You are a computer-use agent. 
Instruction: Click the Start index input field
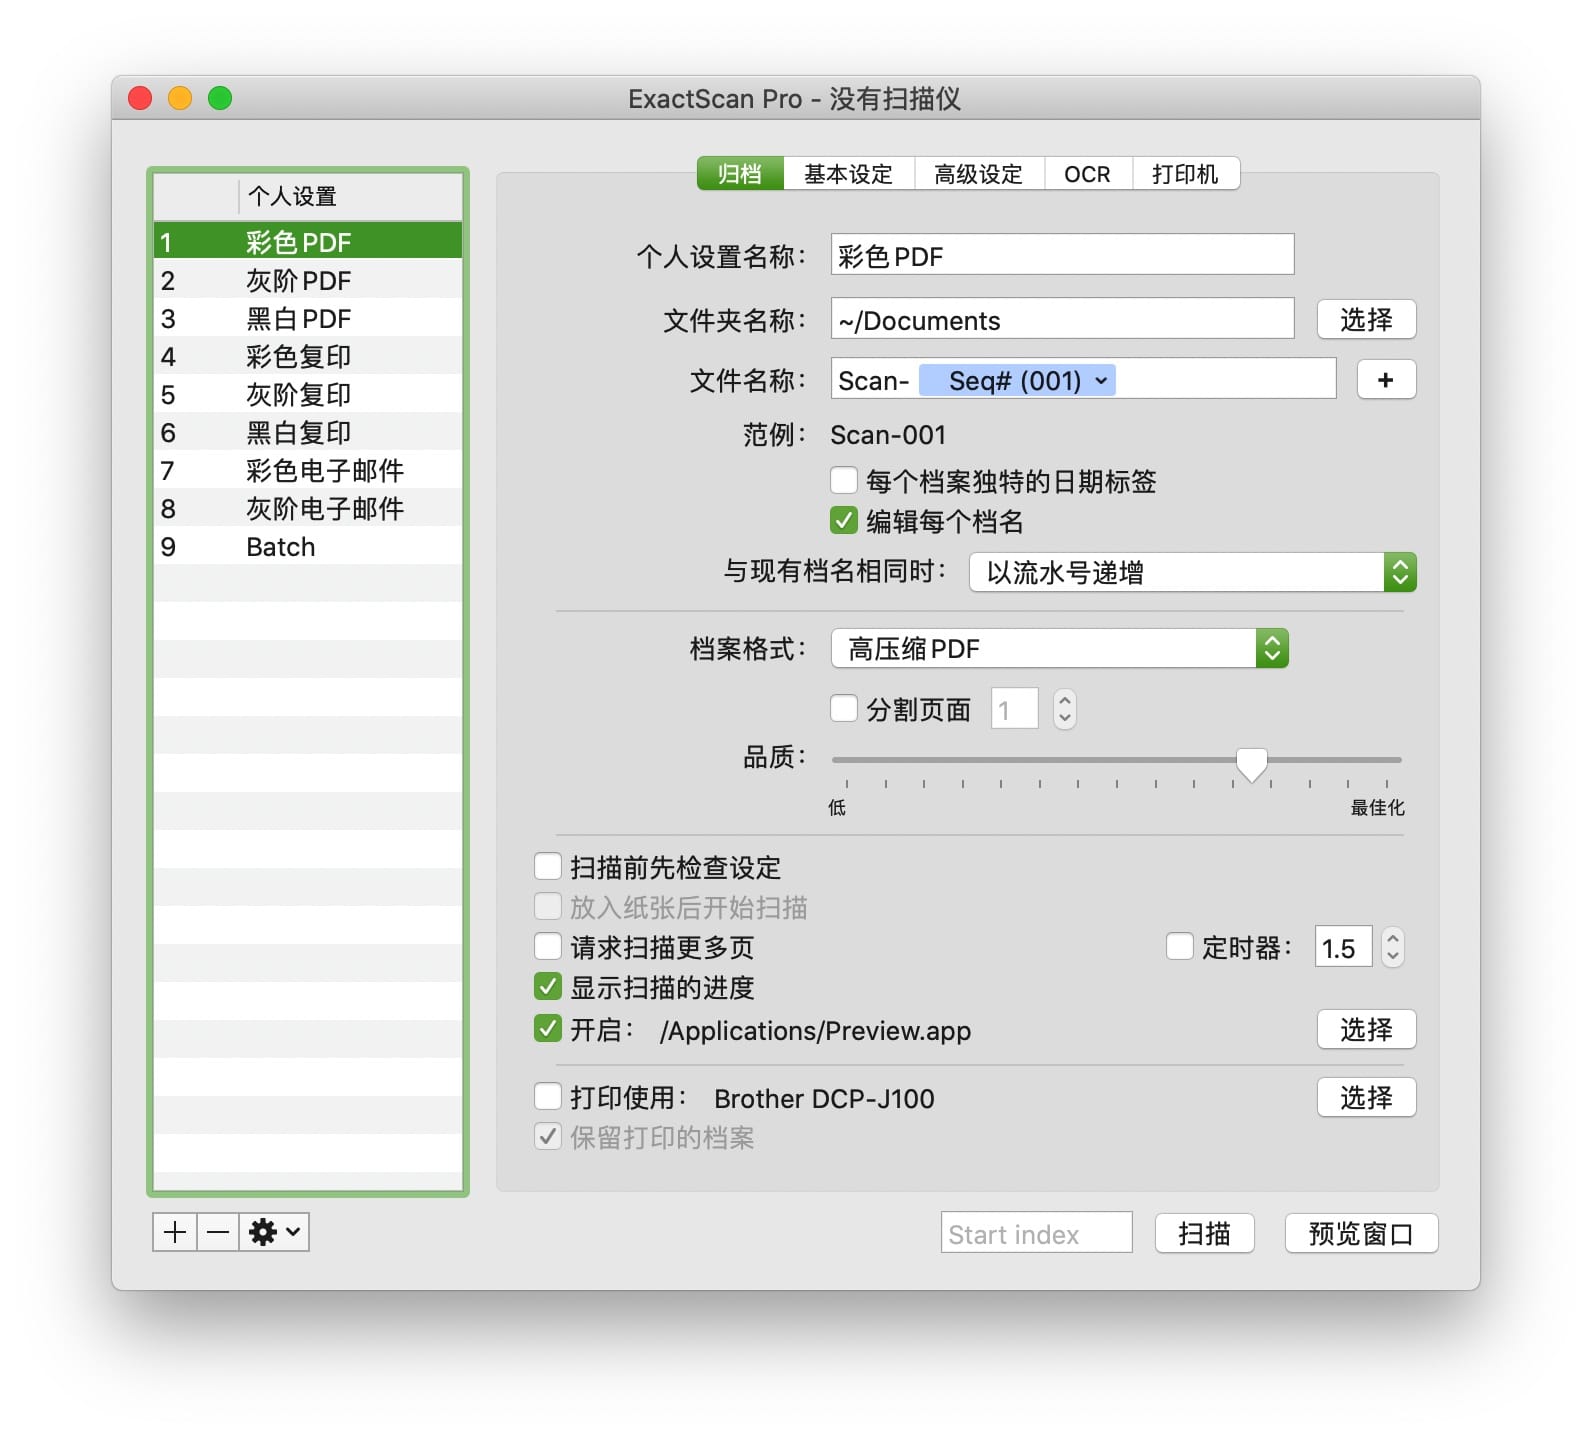click(1036, 1233)
